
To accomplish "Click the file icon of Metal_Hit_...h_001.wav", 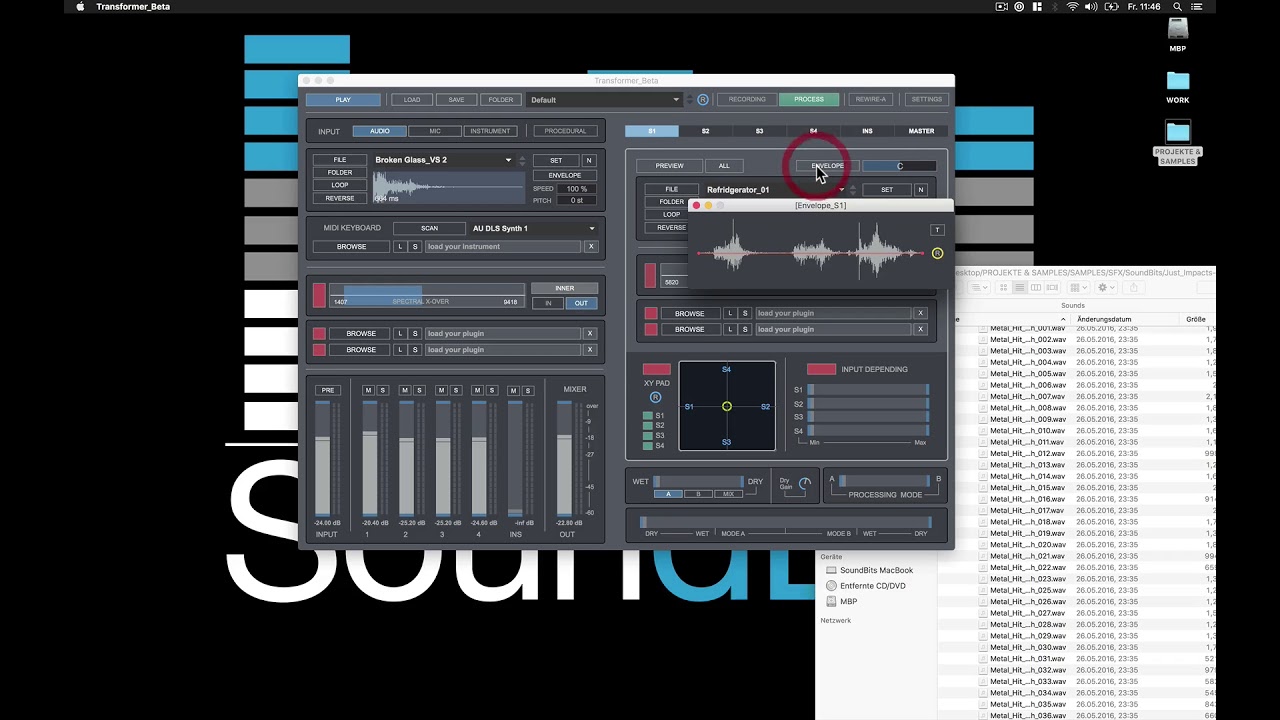I will (983, 328).
